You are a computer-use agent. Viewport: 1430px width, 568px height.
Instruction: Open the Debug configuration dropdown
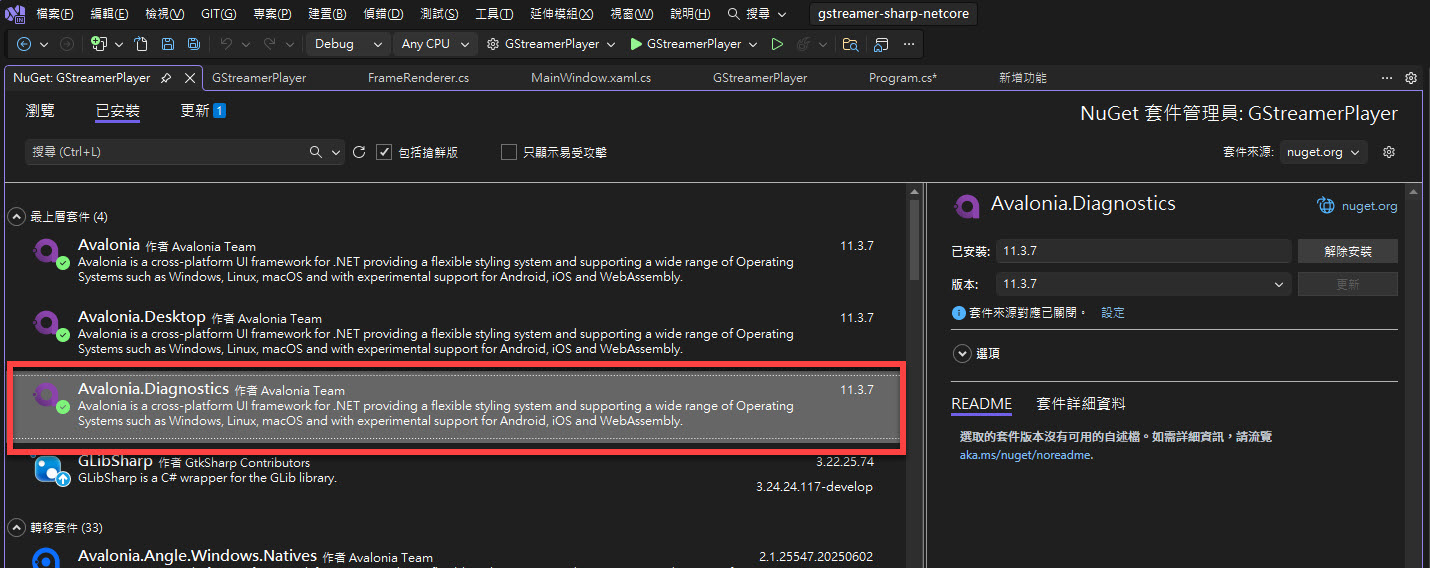click(347, 44)
